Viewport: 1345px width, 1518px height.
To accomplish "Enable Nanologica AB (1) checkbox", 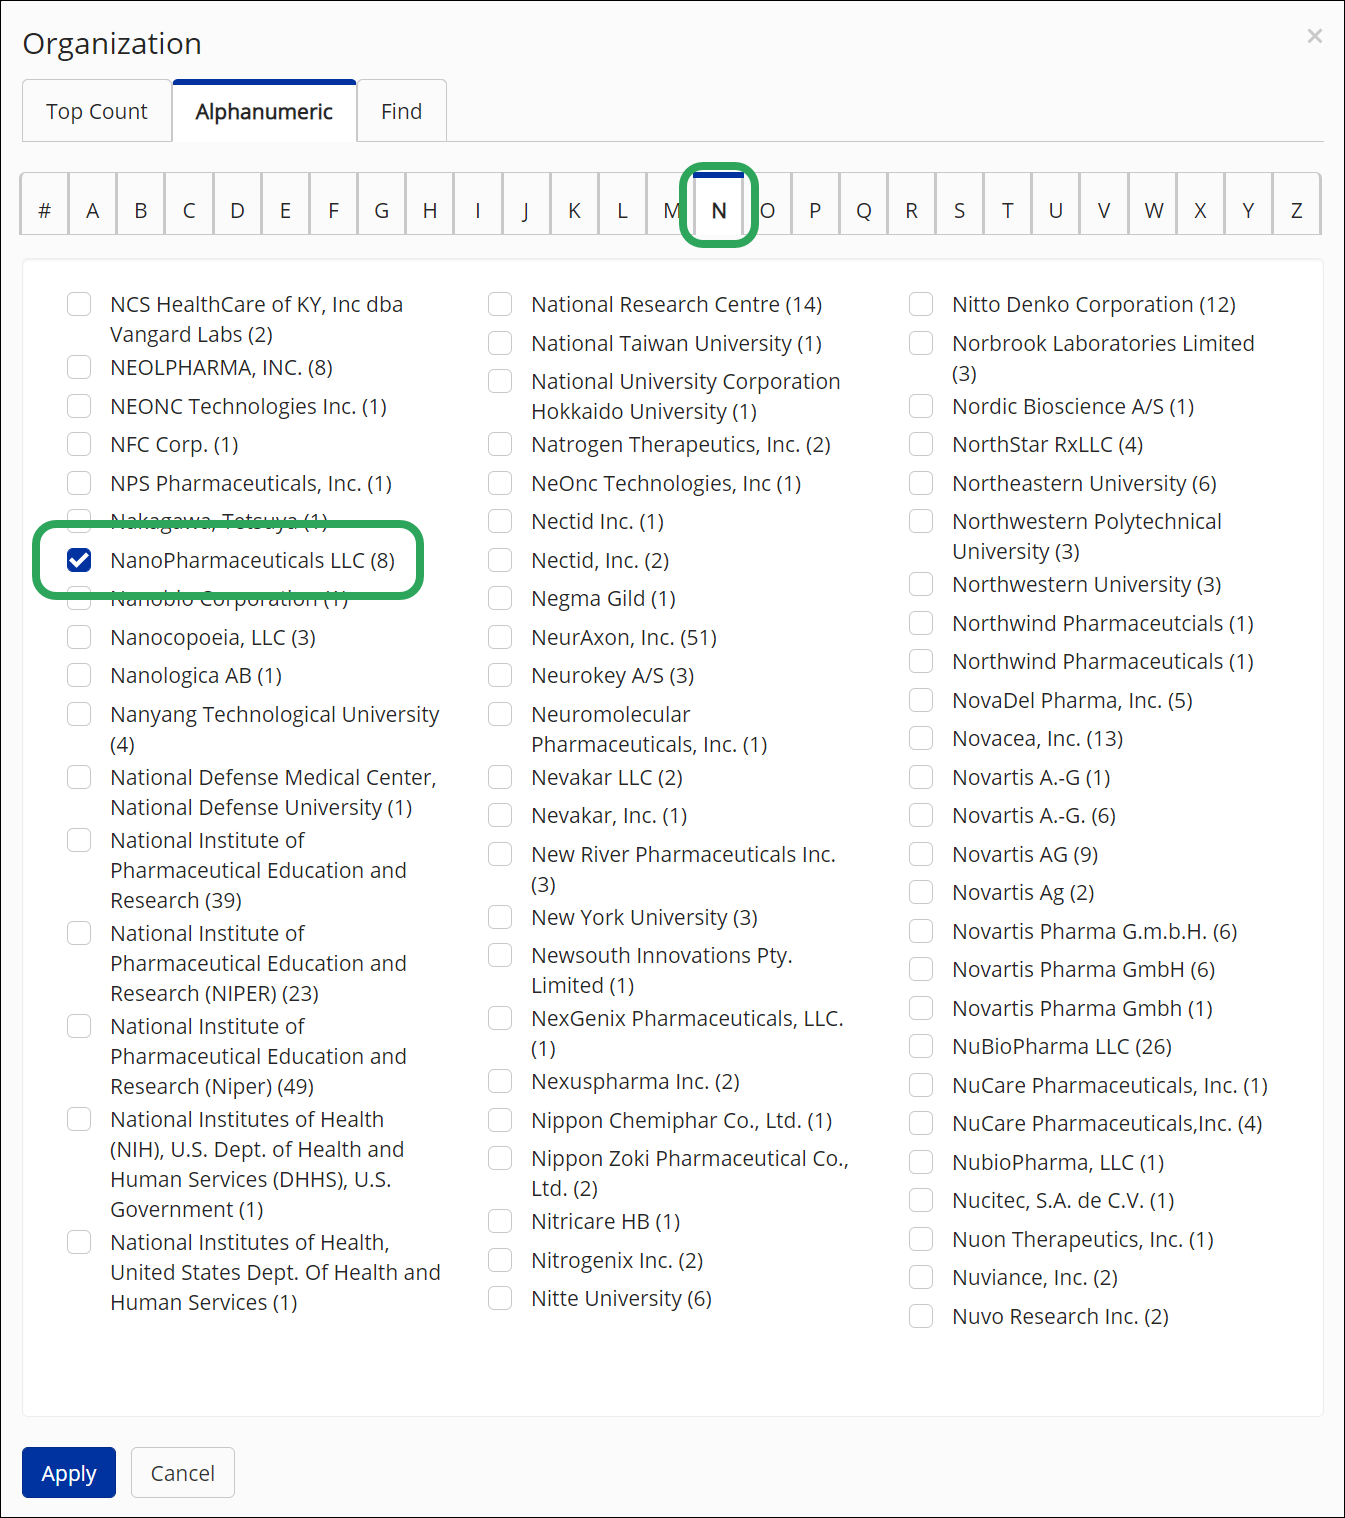I will click(x=79, y=675).
